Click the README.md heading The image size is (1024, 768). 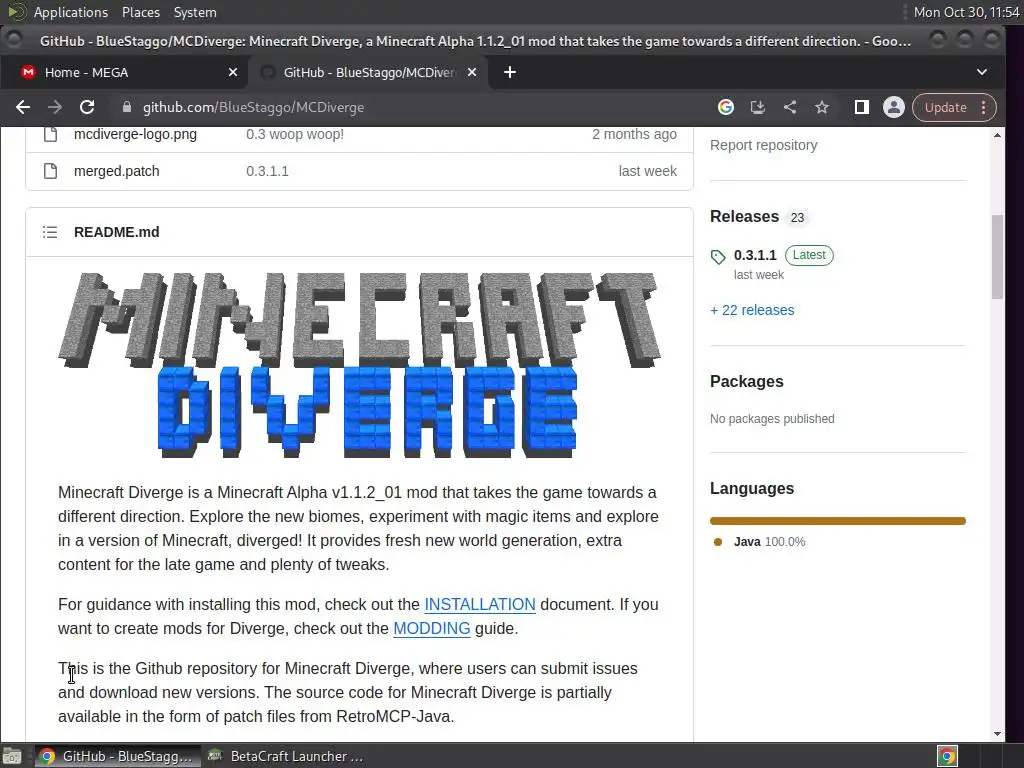(x=116, y=232)
